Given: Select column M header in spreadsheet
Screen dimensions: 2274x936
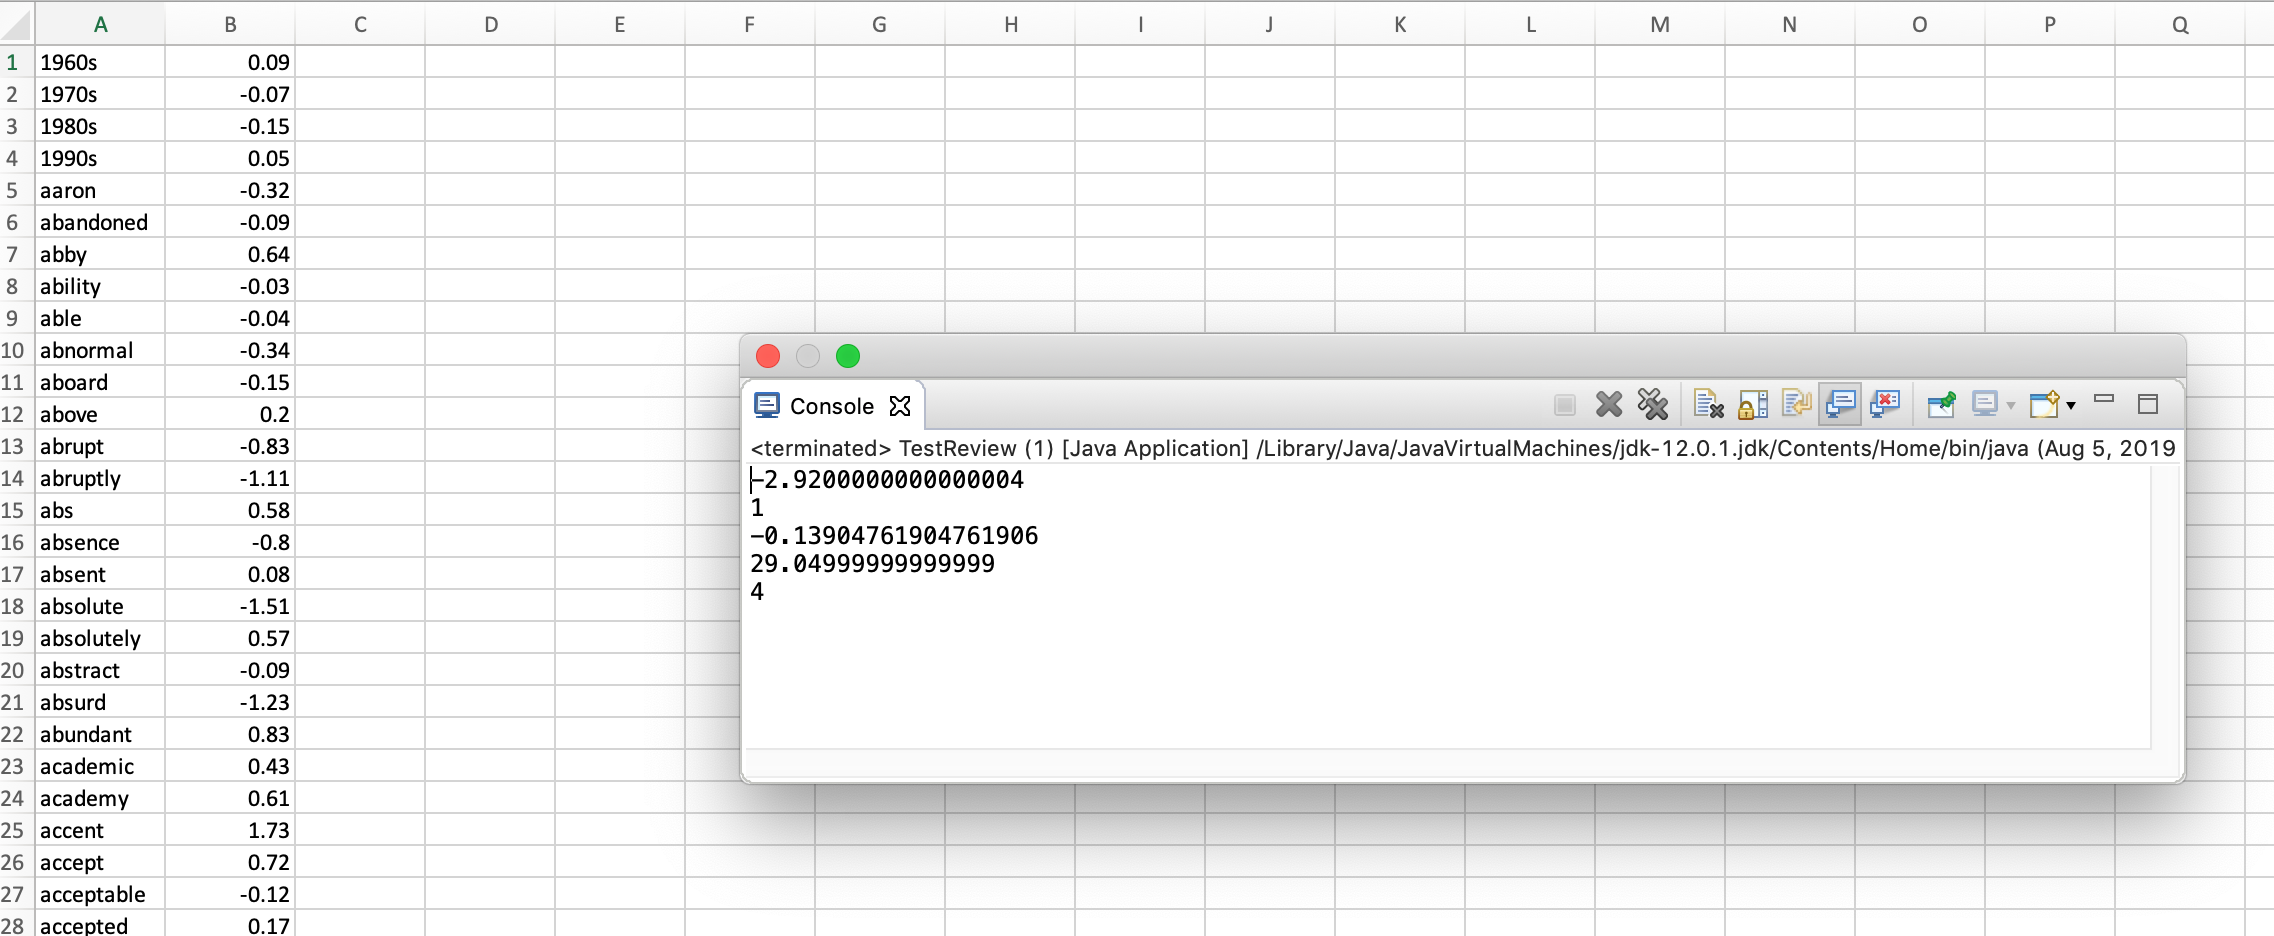Looking at the screenshot, I should pos(1660,25).
